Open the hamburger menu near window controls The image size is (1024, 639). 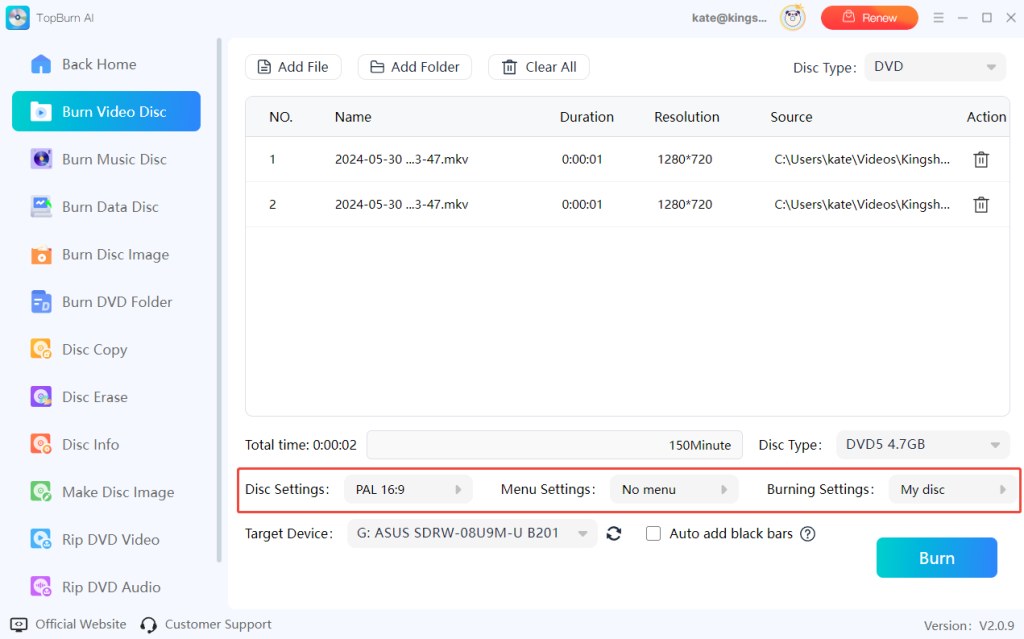pyautogui.click(x=938, y=17)
